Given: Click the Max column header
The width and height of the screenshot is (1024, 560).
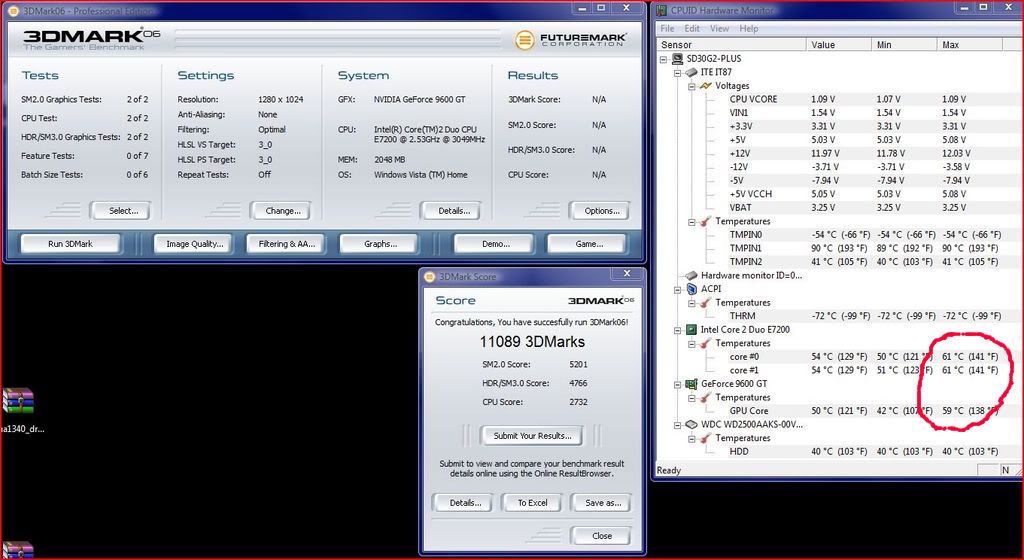Looking at the screenshot, I should point(970,44).
